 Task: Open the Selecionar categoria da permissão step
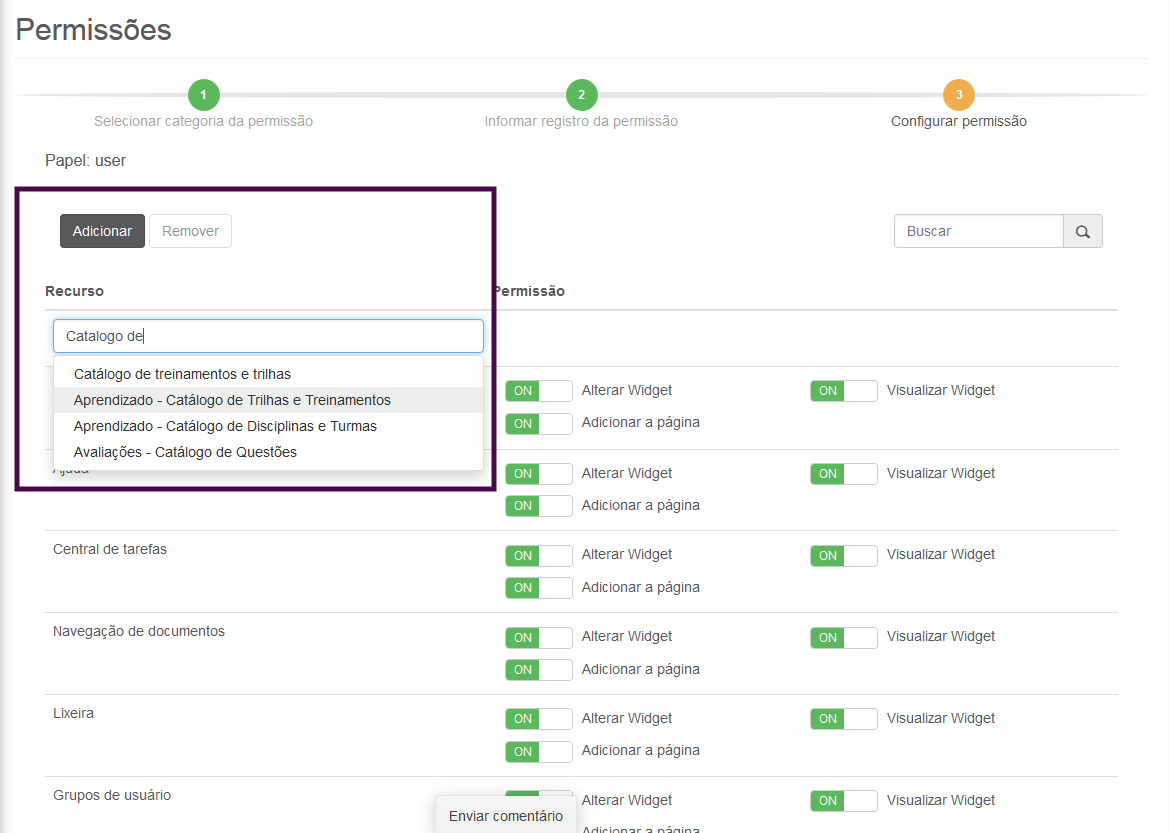(204, 121)
